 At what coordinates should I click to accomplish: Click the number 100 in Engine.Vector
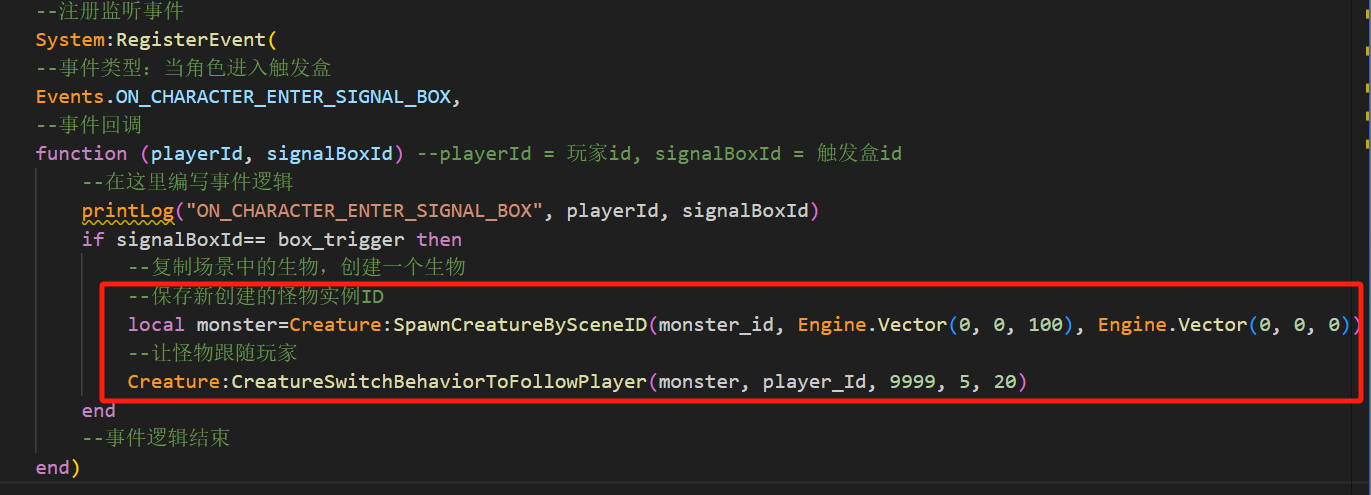1045,325
